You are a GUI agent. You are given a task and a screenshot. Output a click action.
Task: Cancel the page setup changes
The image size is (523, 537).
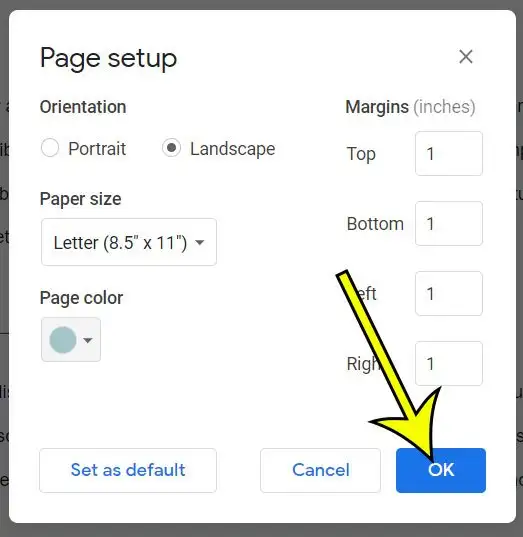point(320,470)
